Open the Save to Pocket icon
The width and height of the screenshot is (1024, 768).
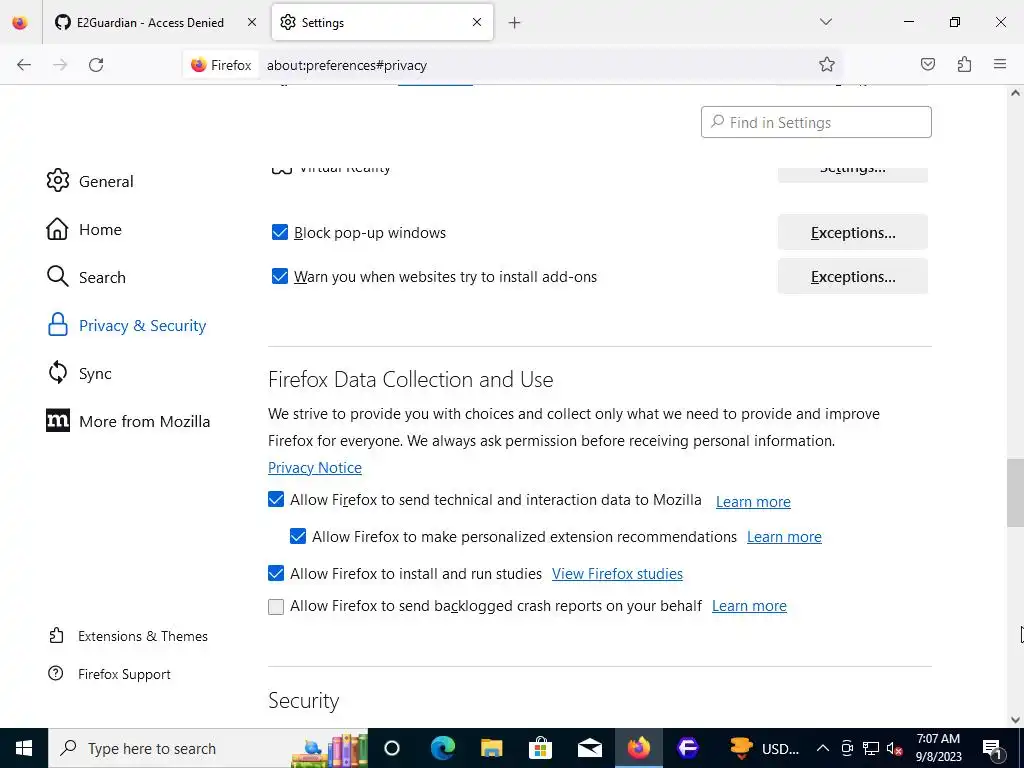coord(927,64)
